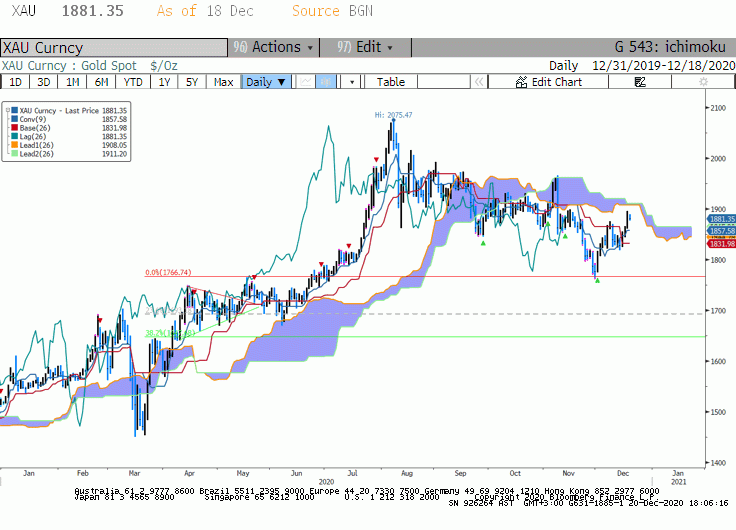Click the red 1831.98 axis price tag

coord(721,244)
